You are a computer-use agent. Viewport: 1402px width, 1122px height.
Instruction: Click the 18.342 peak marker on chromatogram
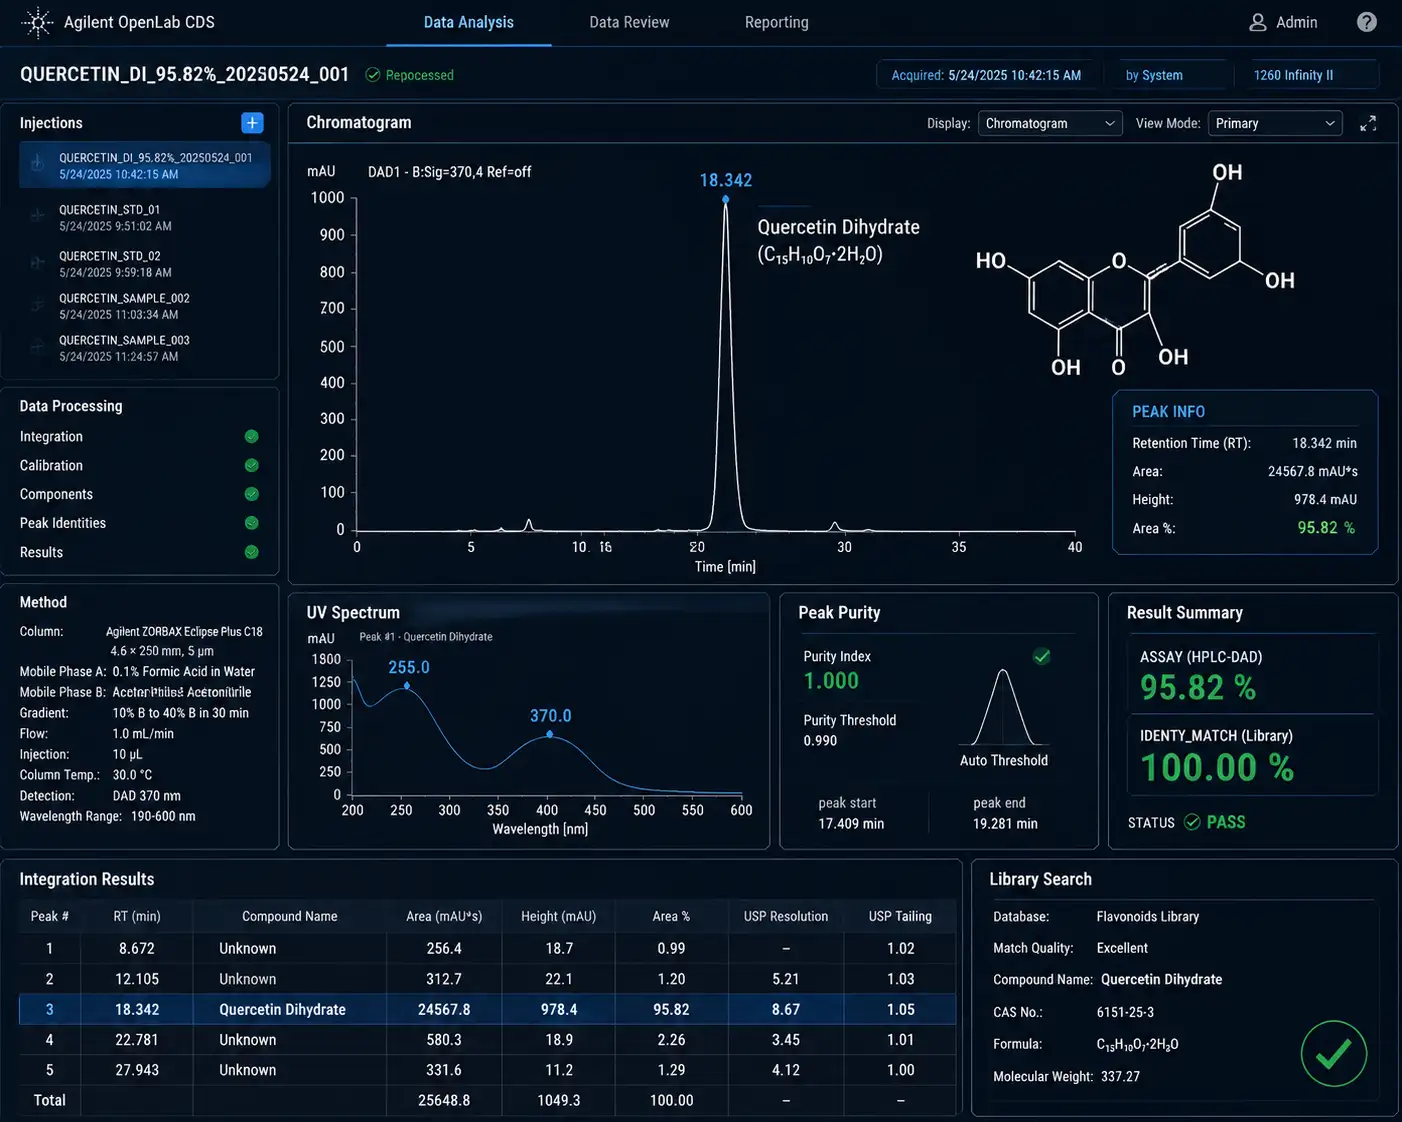[726, 199]
